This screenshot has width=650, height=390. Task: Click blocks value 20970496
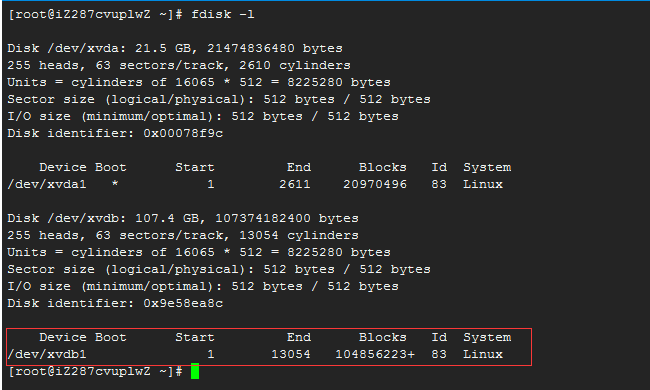tap(375, 184)
